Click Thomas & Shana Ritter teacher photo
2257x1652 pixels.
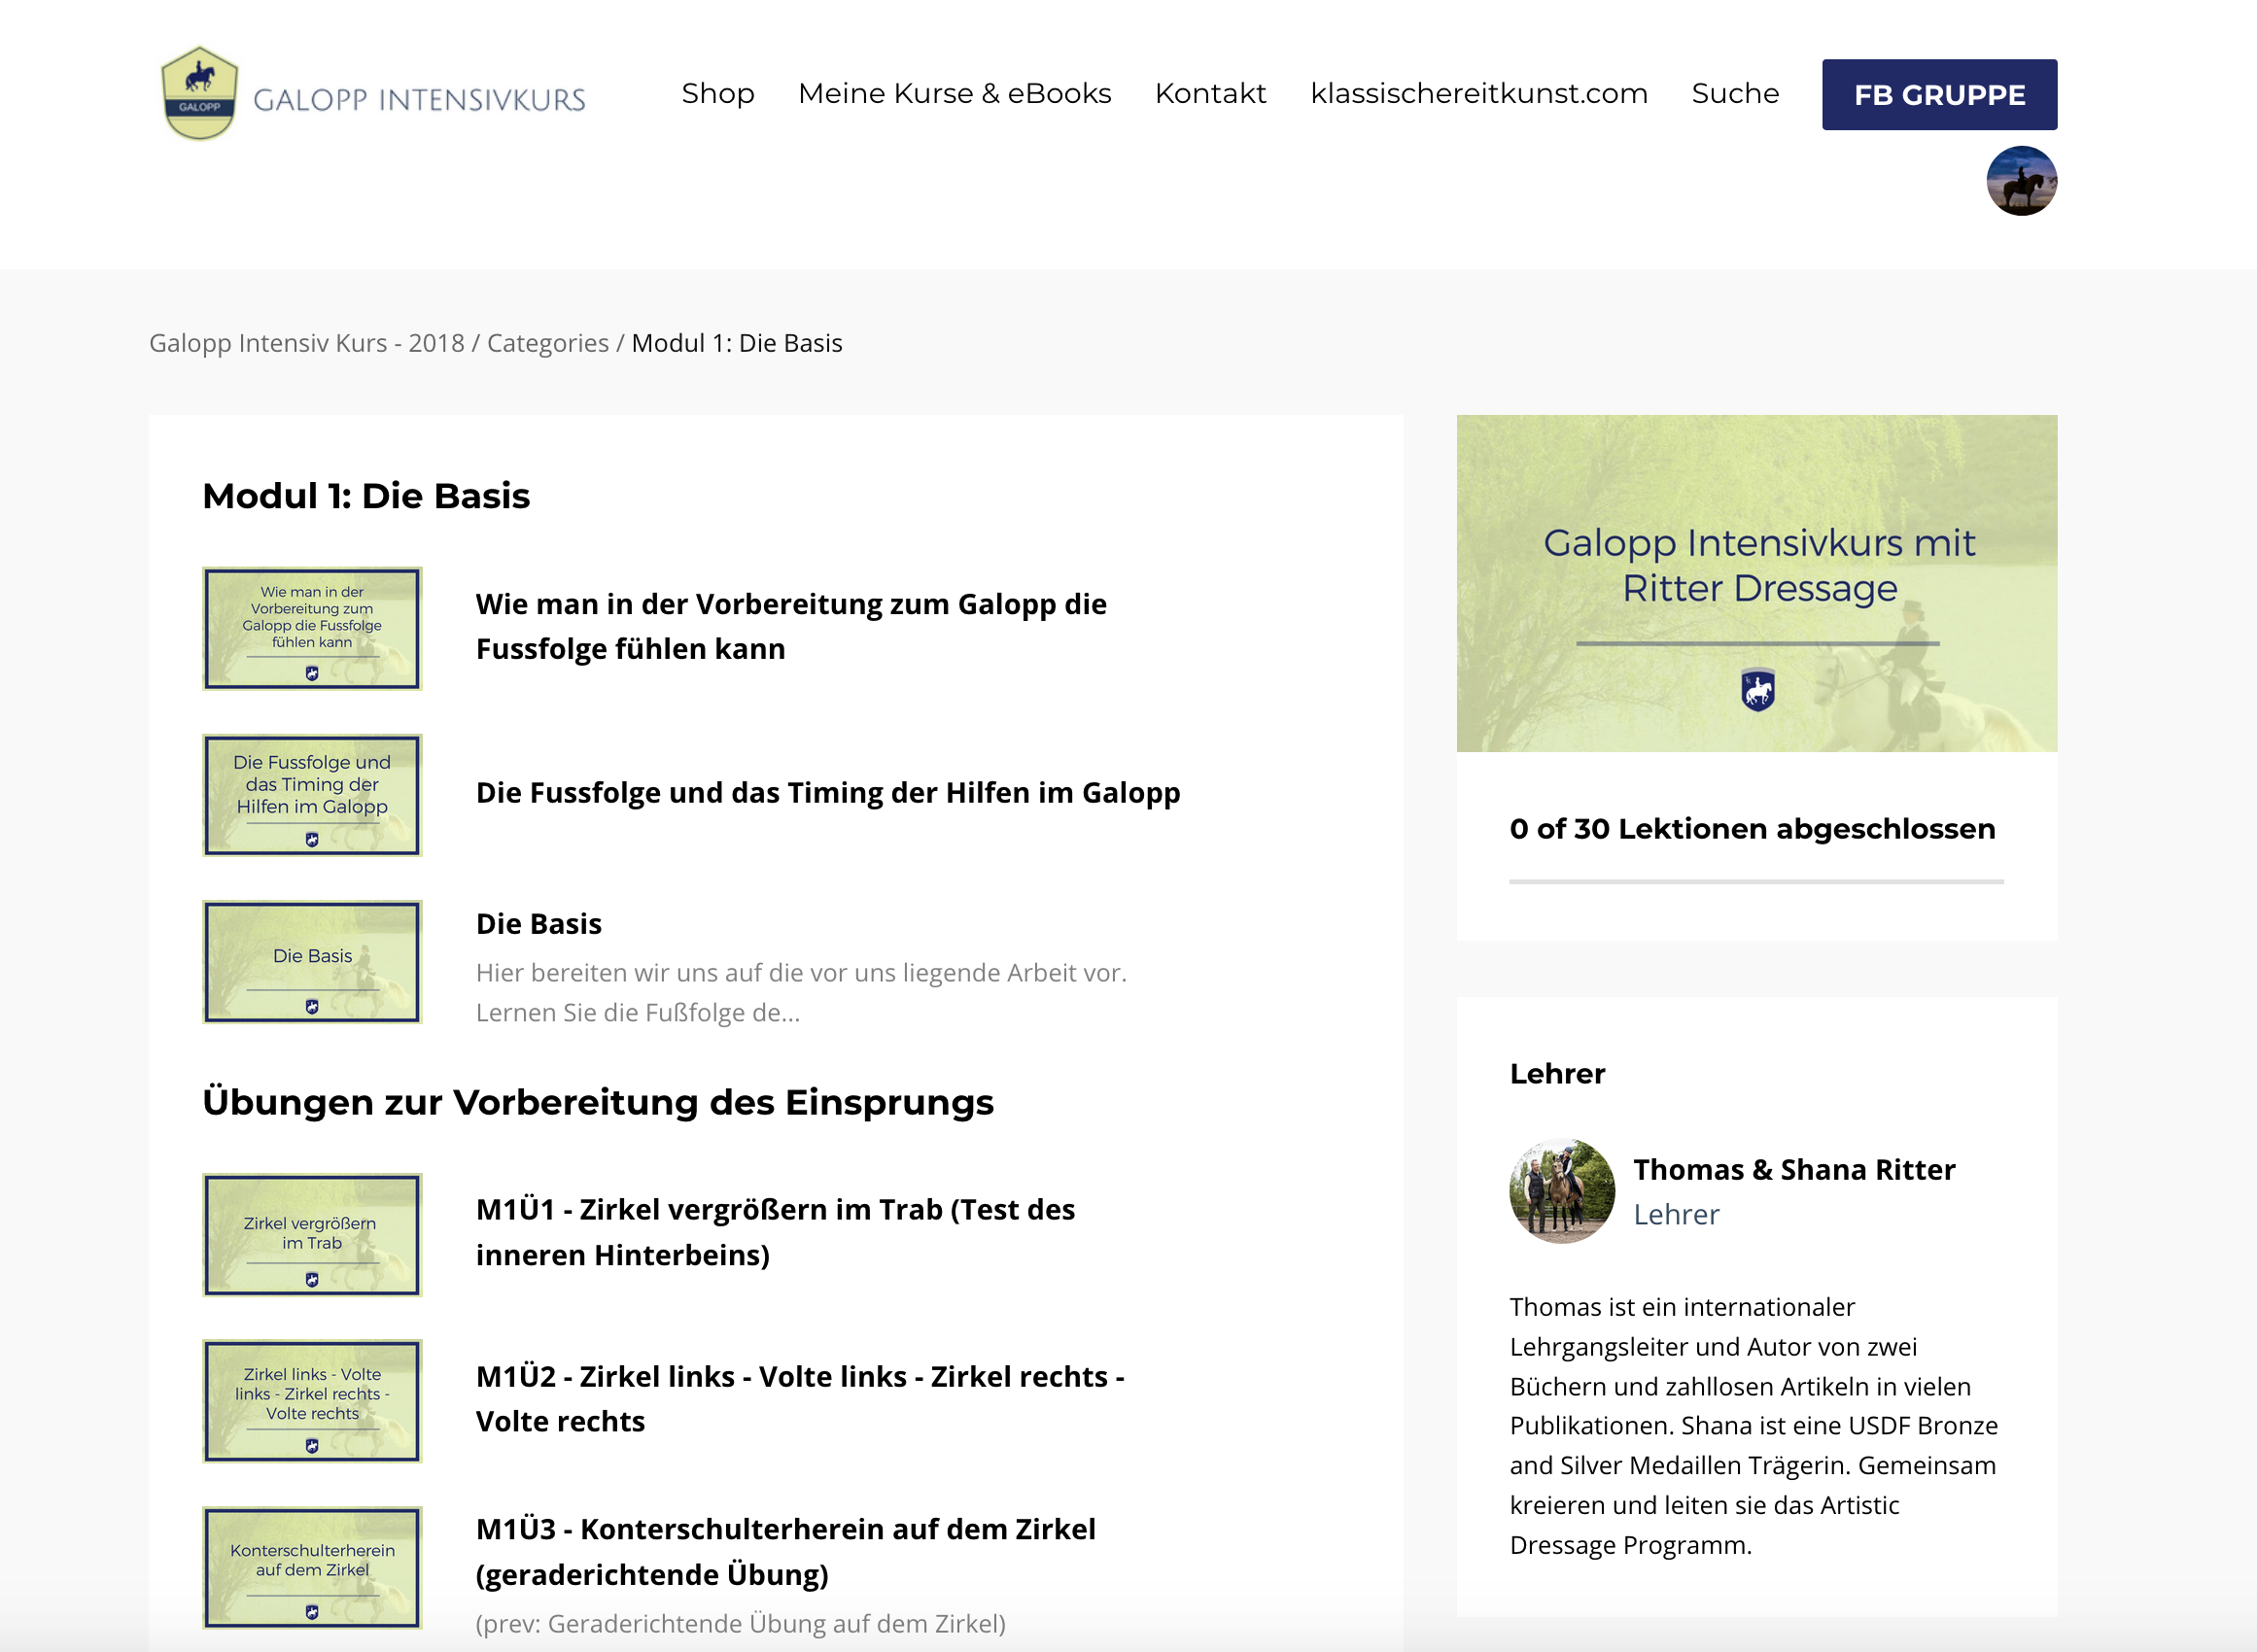(x=1561, y=1191)
